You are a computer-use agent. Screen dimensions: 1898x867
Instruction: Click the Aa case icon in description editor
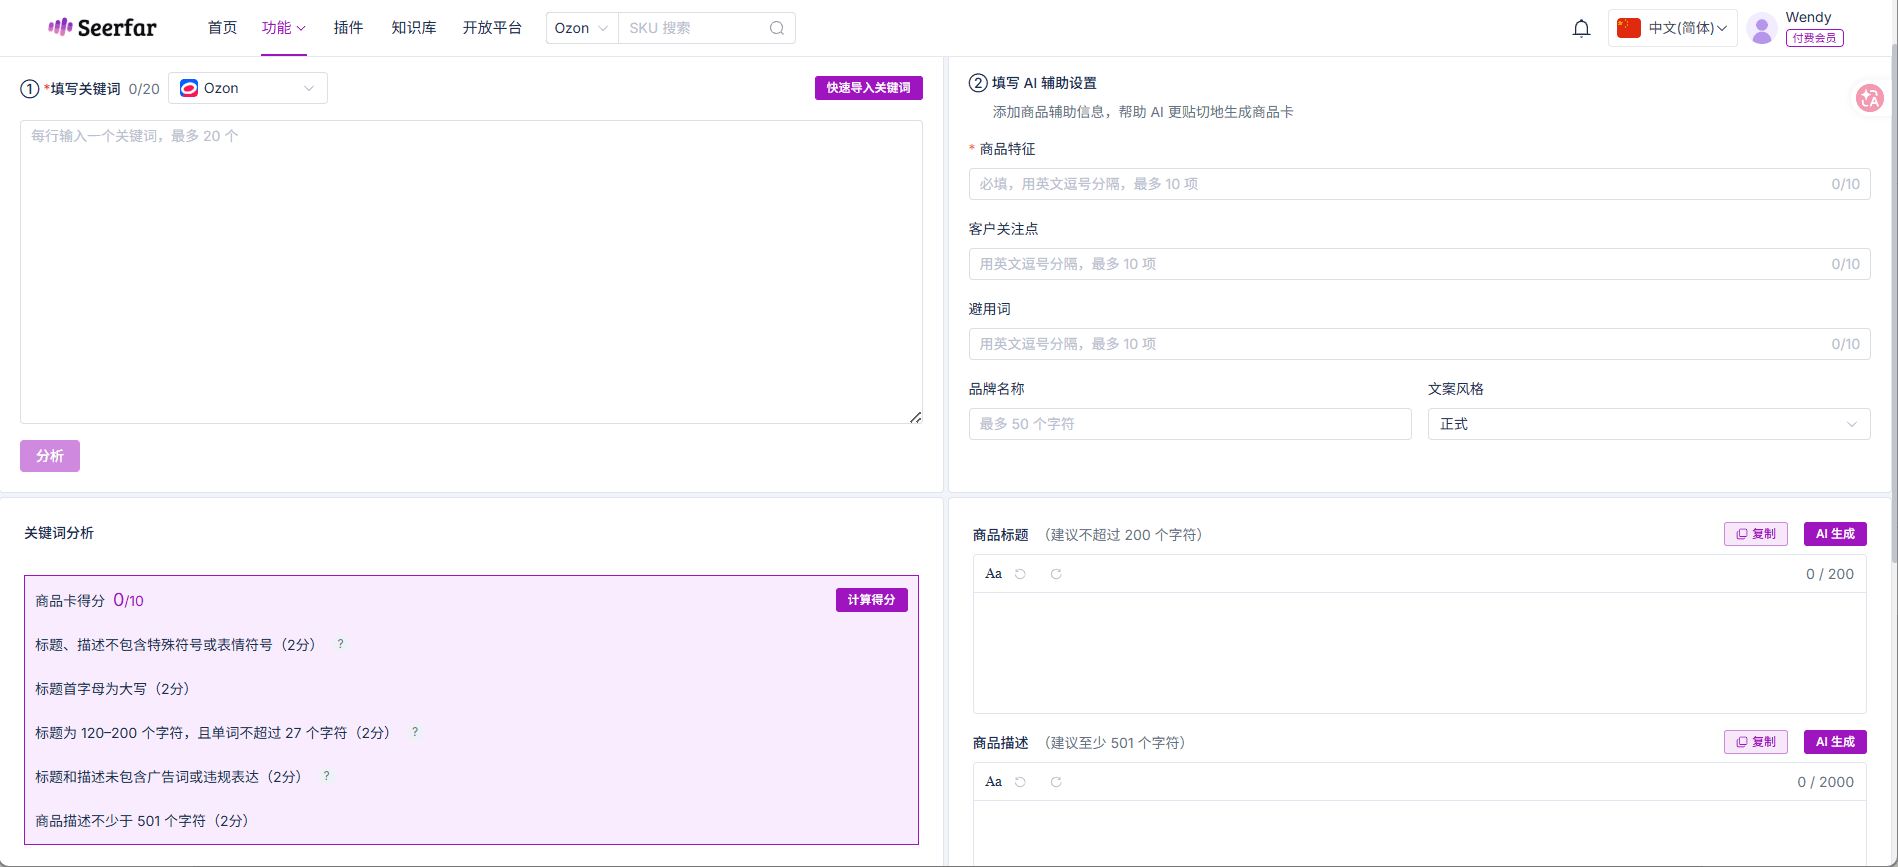pos(993,782)
